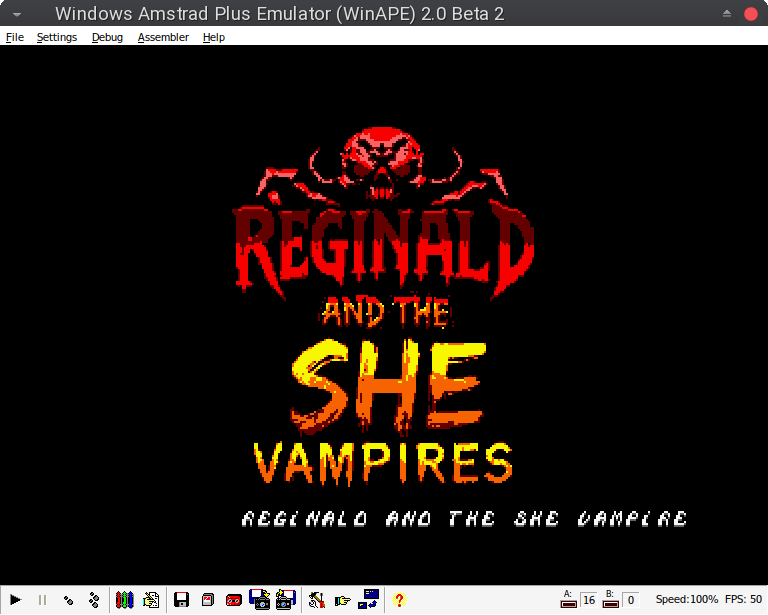Screen dimensions: 768x615
Task: Open the tools settings wrench icon
Action: click(316, 599)
